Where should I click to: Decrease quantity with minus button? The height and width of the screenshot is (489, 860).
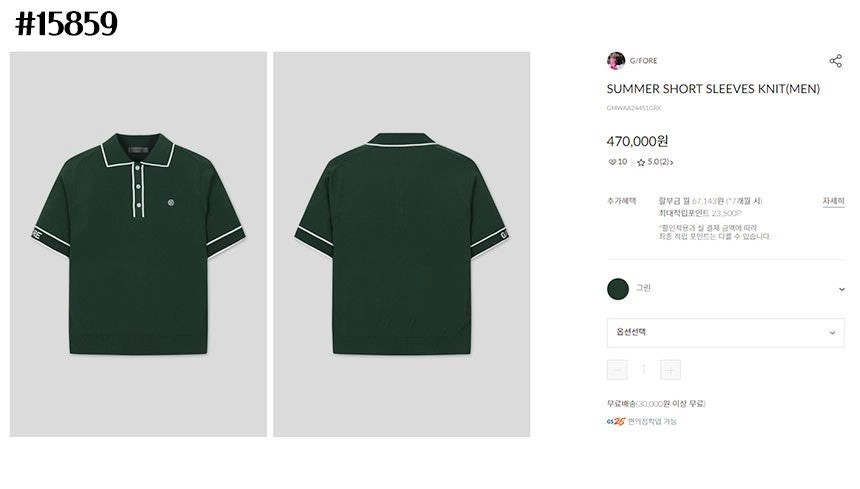[x=617, y=370]
